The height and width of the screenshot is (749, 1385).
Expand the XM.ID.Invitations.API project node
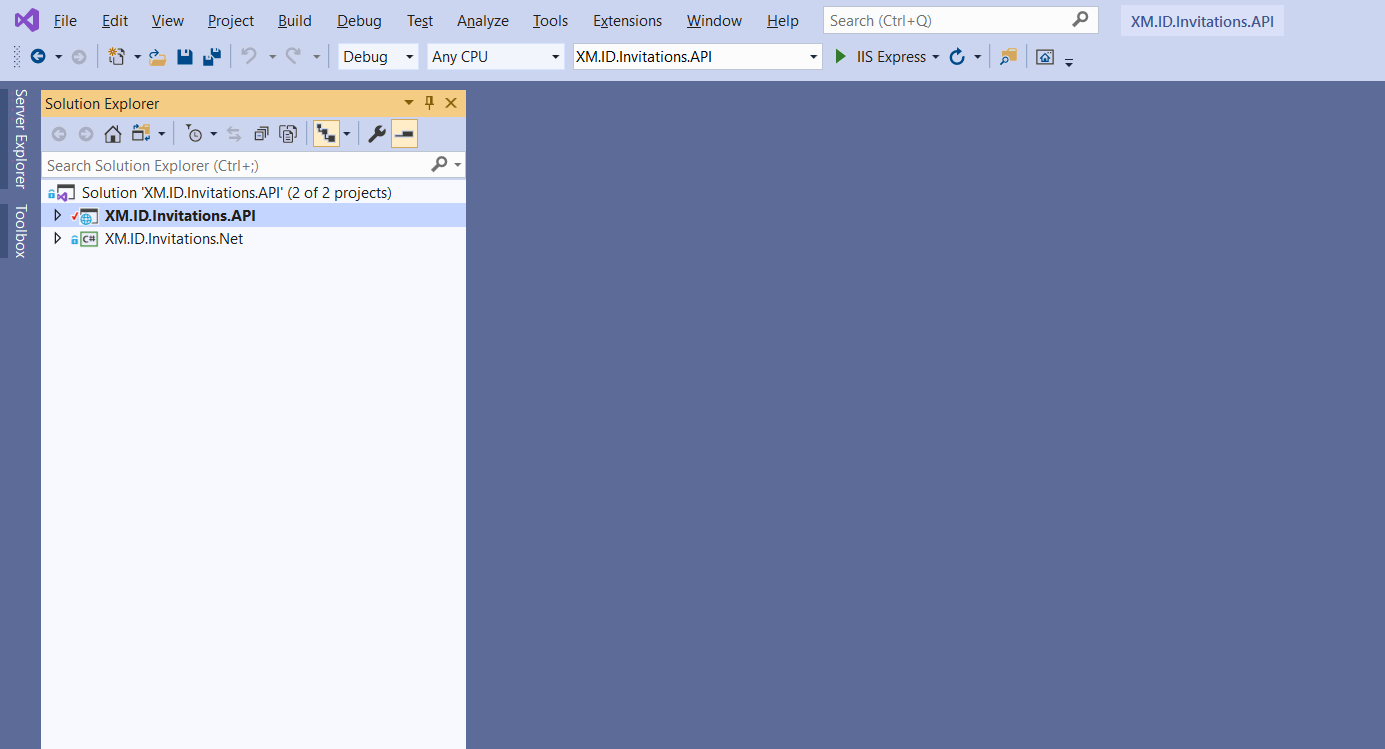(57, 215)
